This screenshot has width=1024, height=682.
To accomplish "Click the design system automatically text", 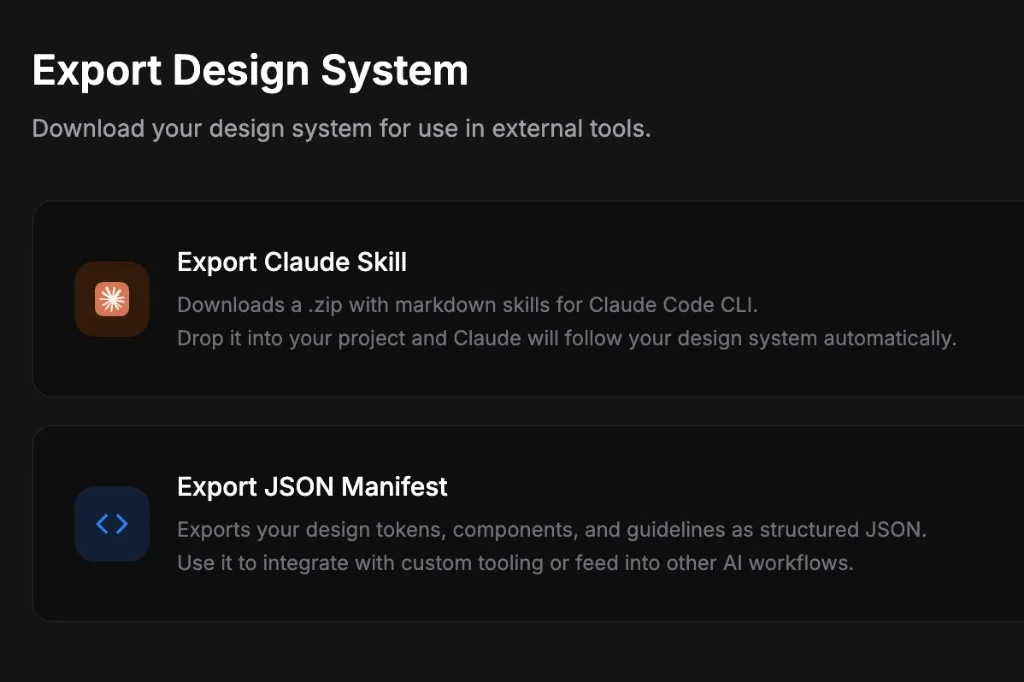I will (x=567, y=338).
